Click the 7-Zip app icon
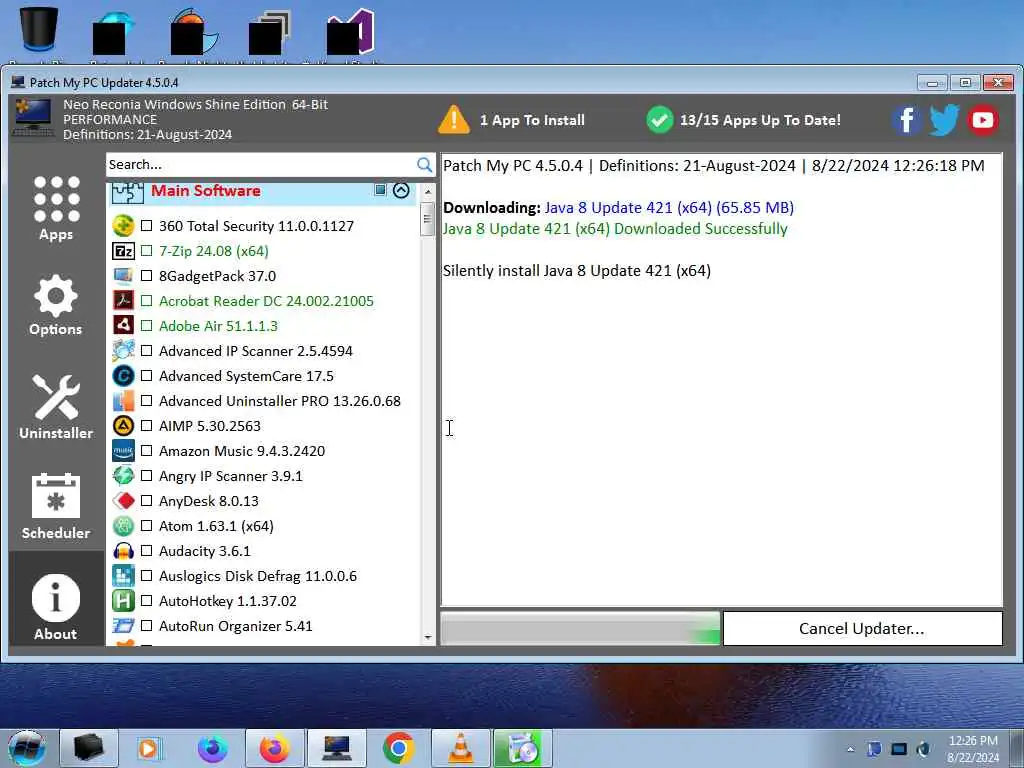1024x768 pixels. 123,251
